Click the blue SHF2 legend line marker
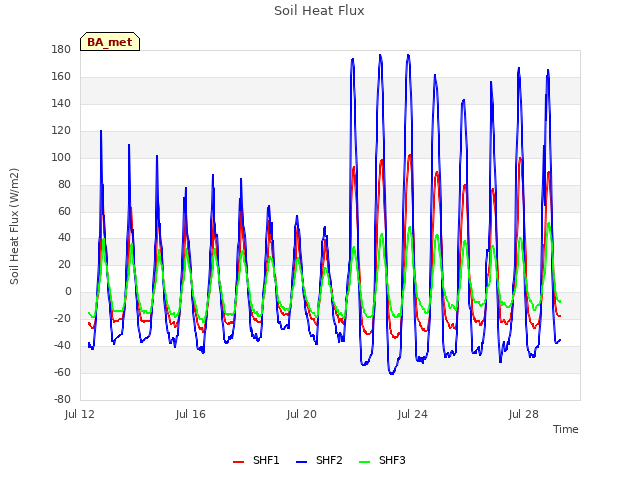This screenshot has height=480, width=640. [301, 462]
